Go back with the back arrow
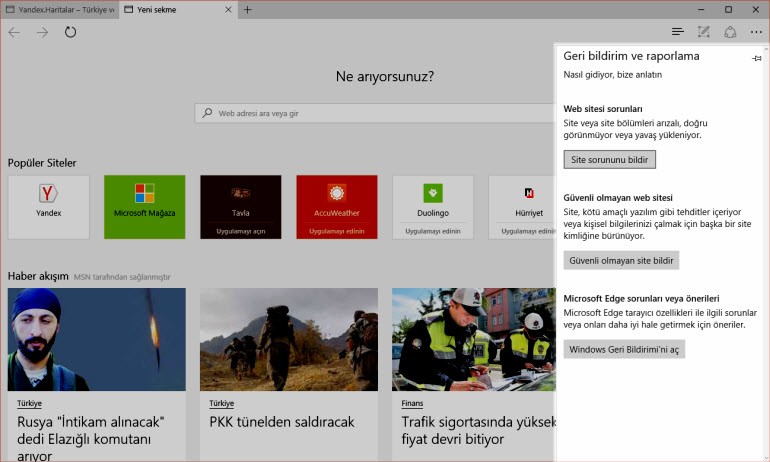 [14, 32]
